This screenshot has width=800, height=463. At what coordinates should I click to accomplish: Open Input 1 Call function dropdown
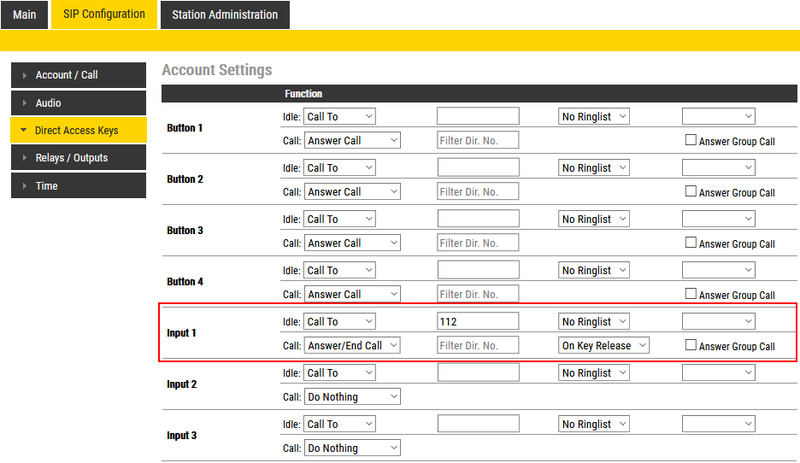point(352,345)
